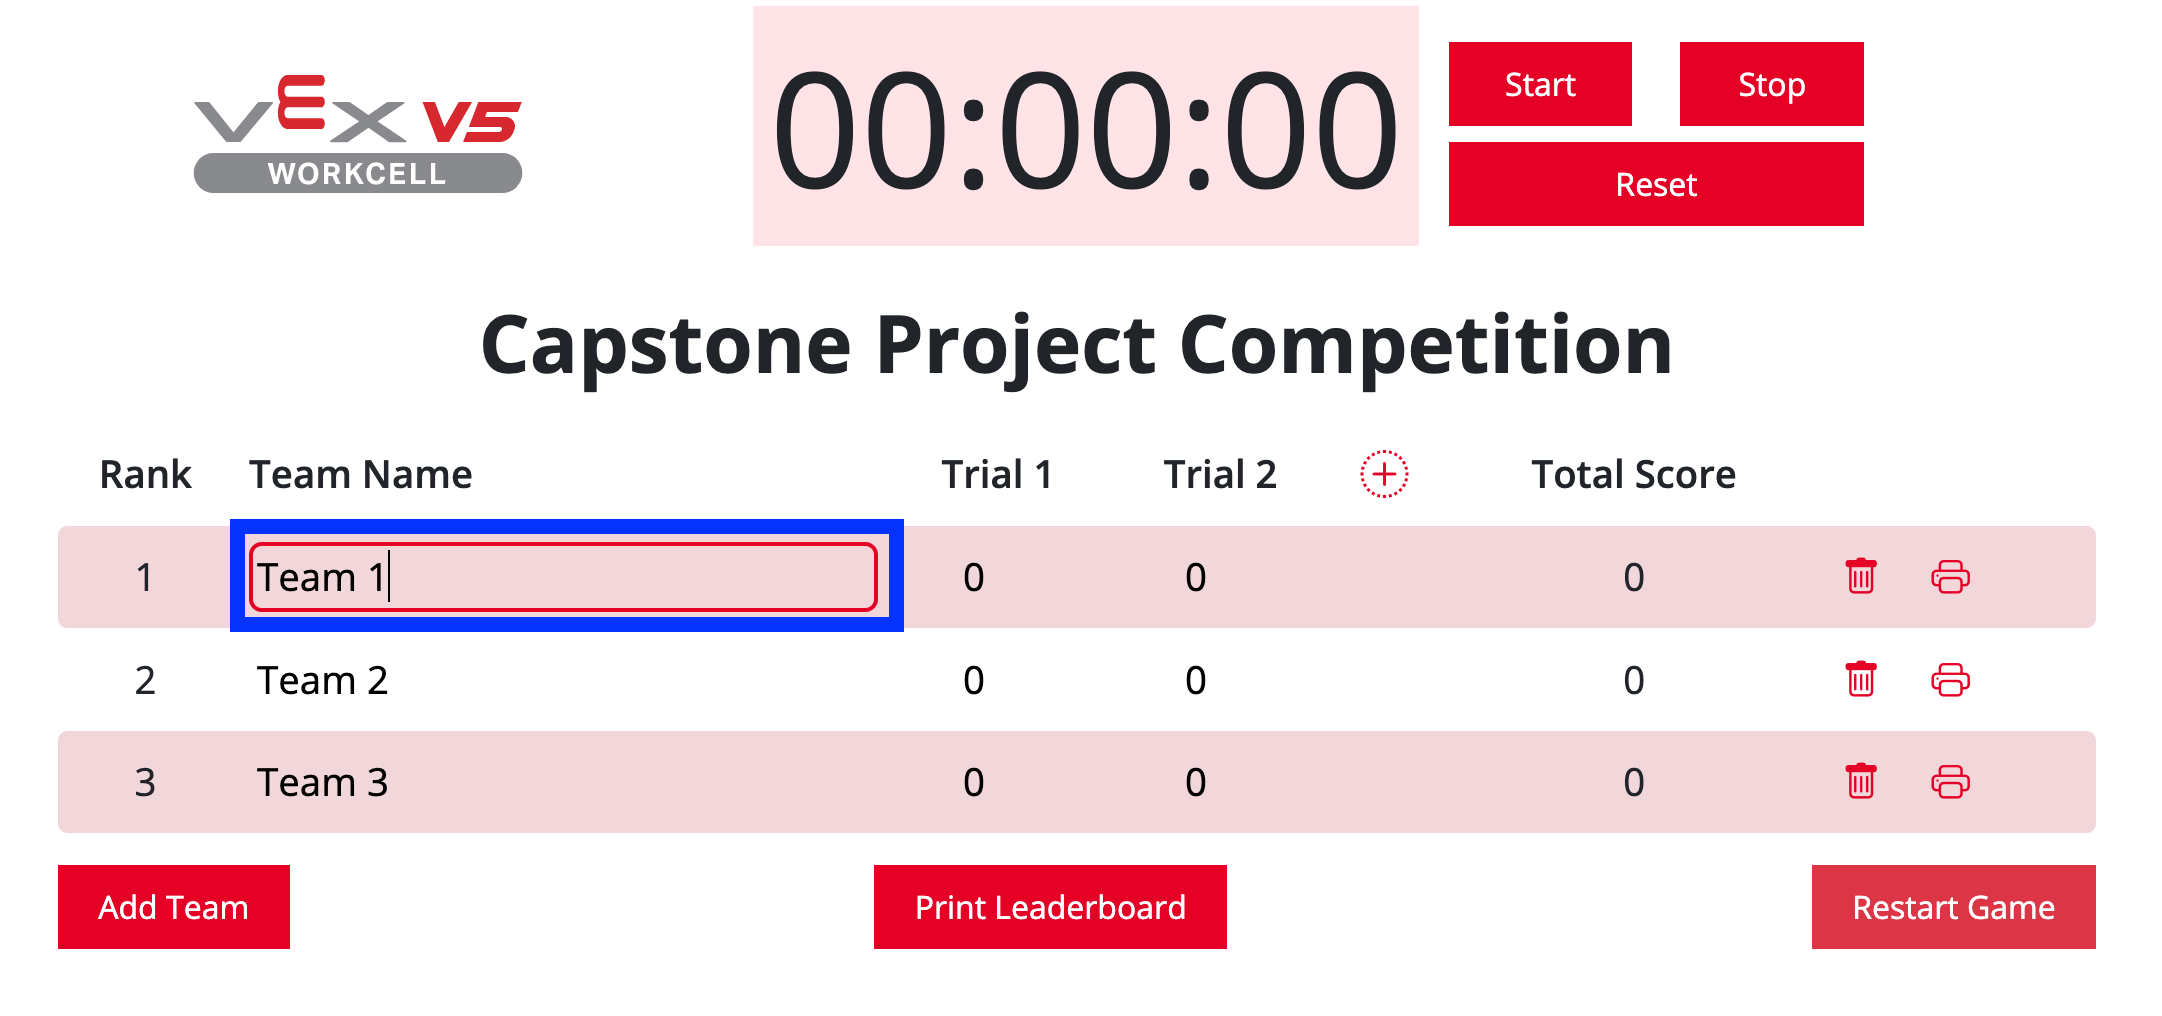Click the 00:00:00 timer display
Image resolution: width=2162 pixels, height=1016 pixels.
coord(1084,125)
